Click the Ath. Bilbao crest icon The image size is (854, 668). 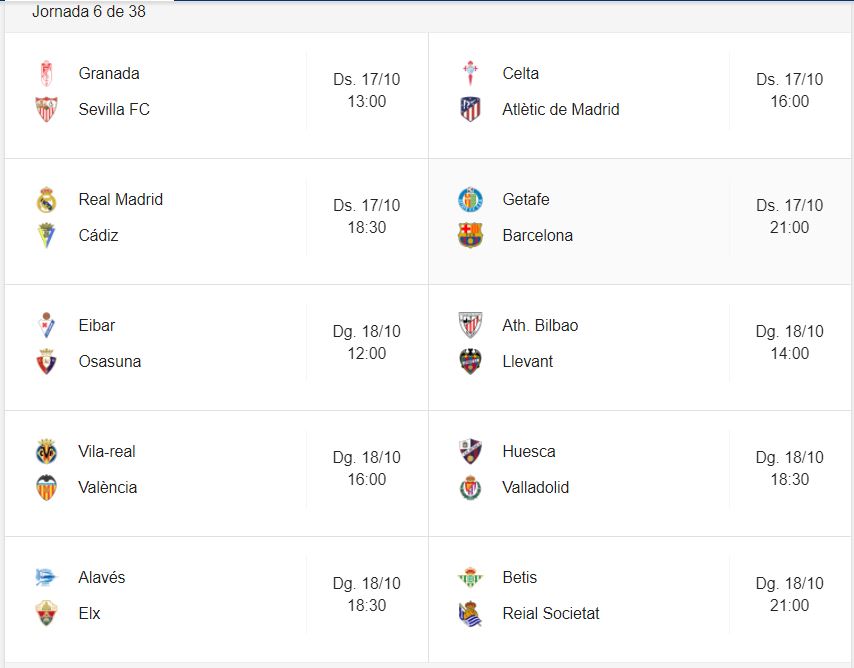point(470,326)
